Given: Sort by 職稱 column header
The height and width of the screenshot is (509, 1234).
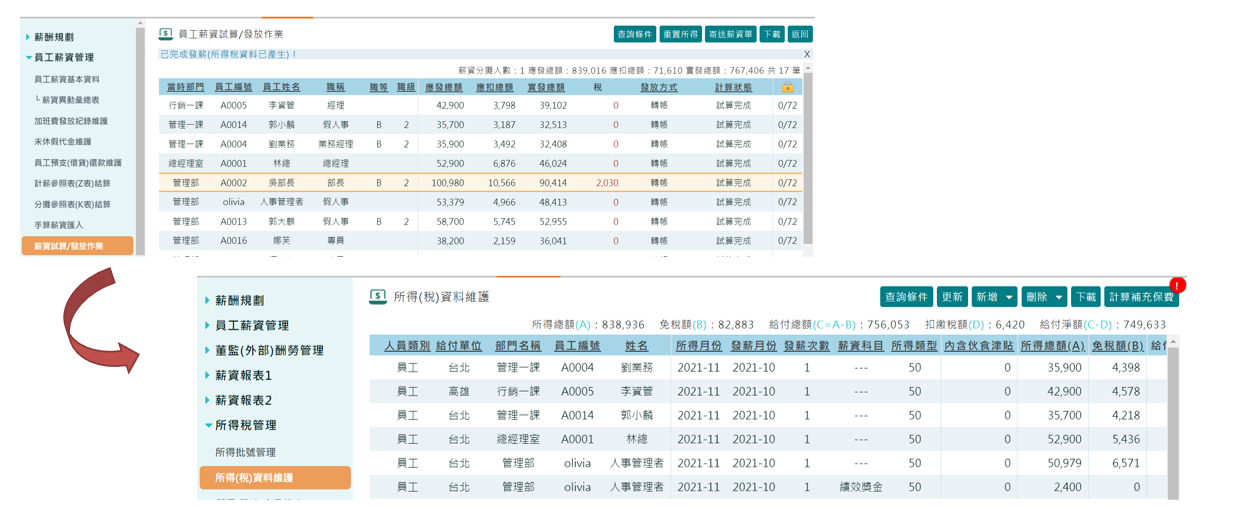Looking at the screenshot, I should pyautogui.click(x=336, y=87).
